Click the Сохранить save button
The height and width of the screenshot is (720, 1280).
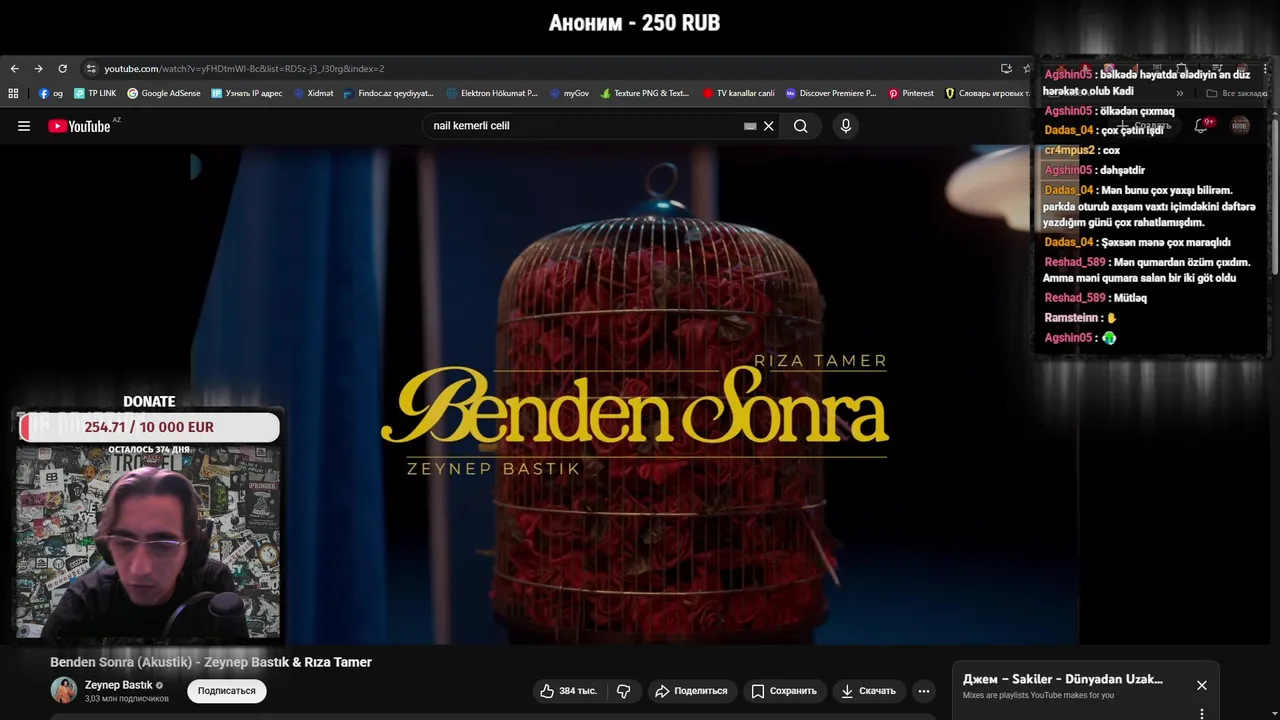tap(784, 691)
